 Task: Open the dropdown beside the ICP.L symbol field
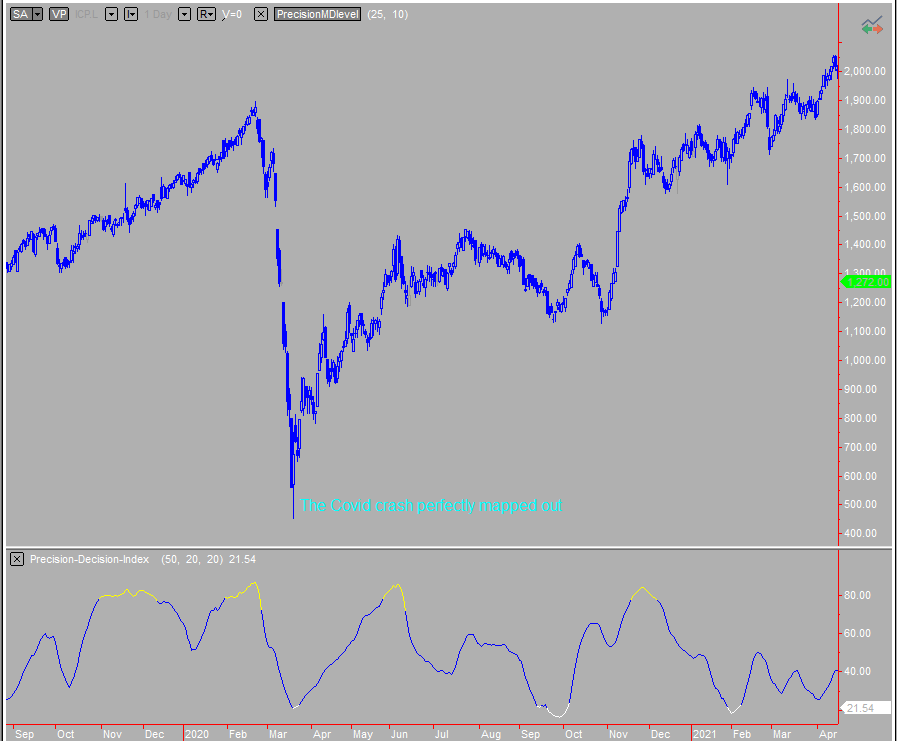coord(111,15)
